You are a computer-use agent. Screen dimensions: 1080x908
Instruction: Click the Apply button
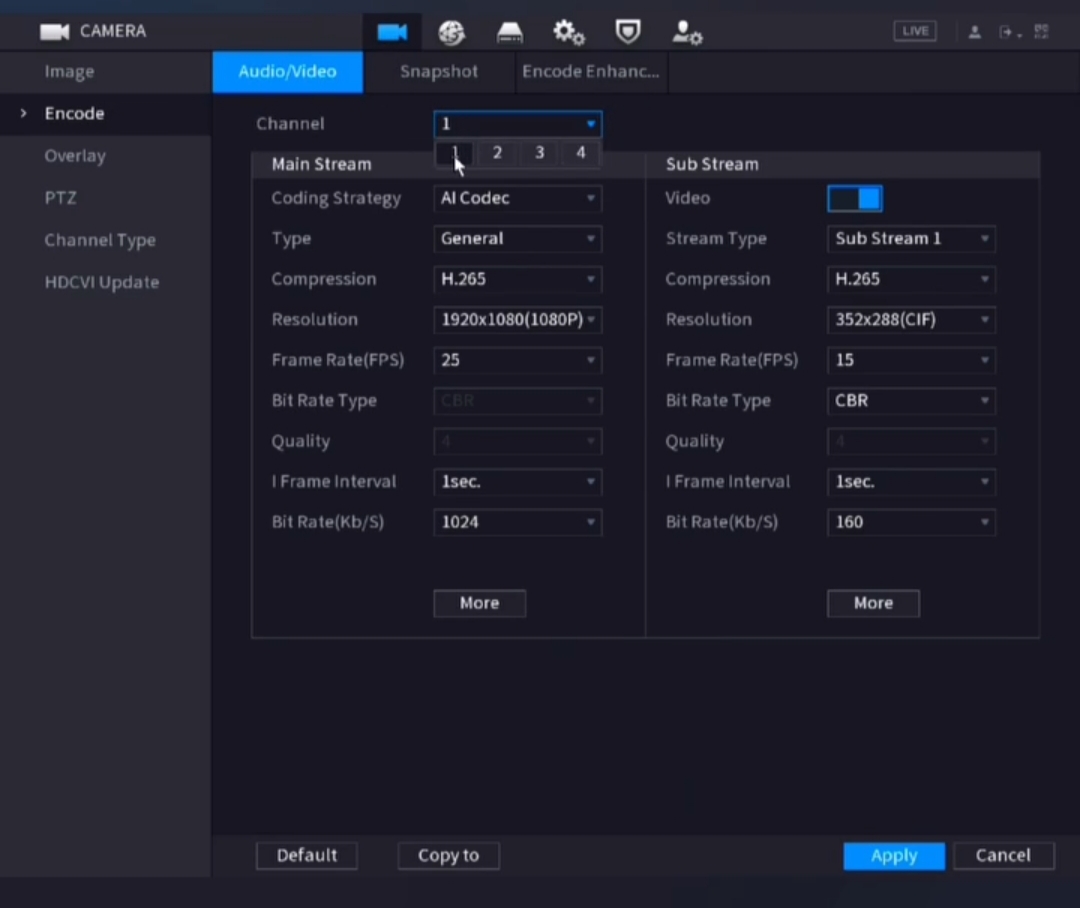894,856
